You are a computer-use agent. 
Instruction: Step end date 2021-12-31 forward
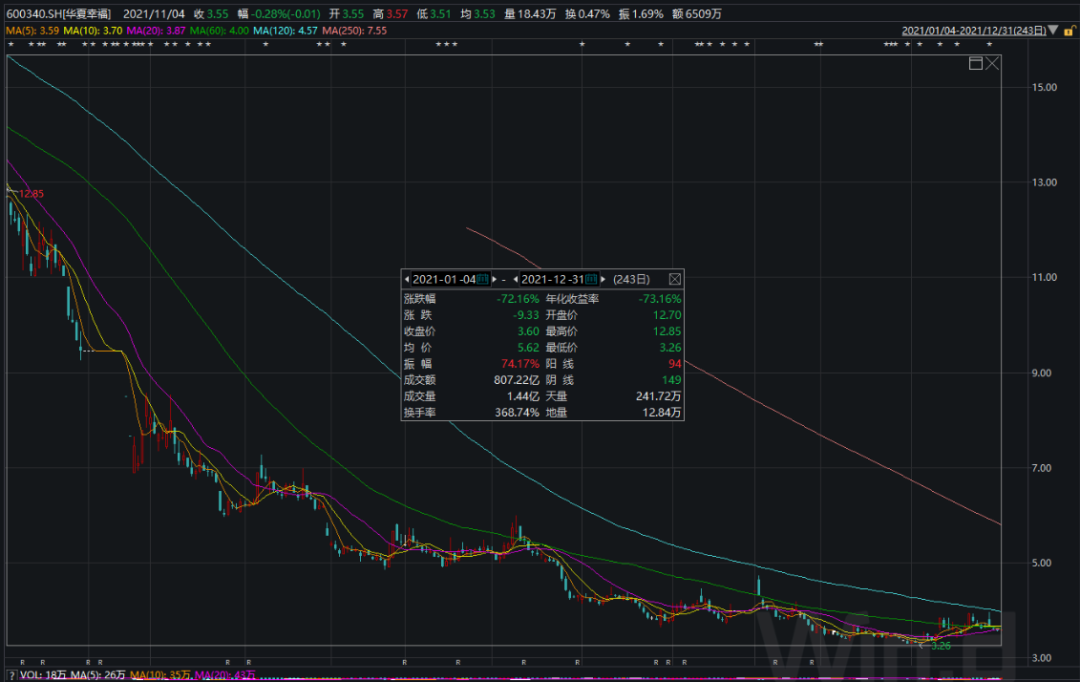[603, 279]
